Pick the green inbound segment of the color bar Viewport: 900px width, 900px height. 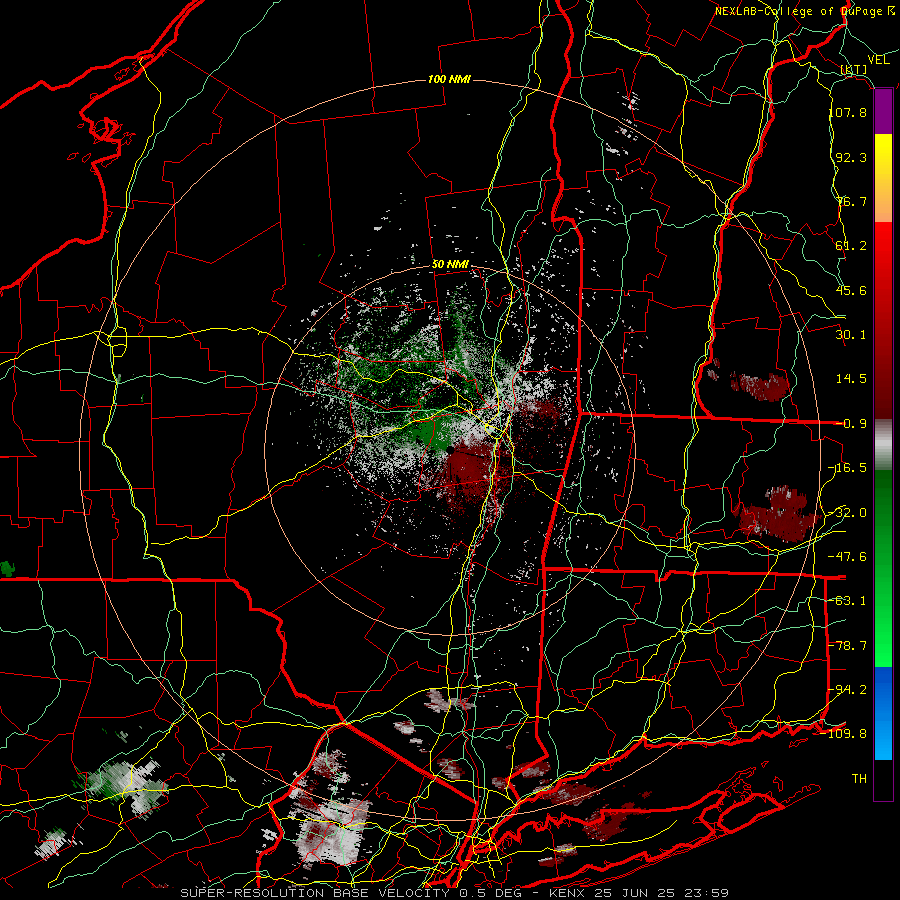[883, 568]
